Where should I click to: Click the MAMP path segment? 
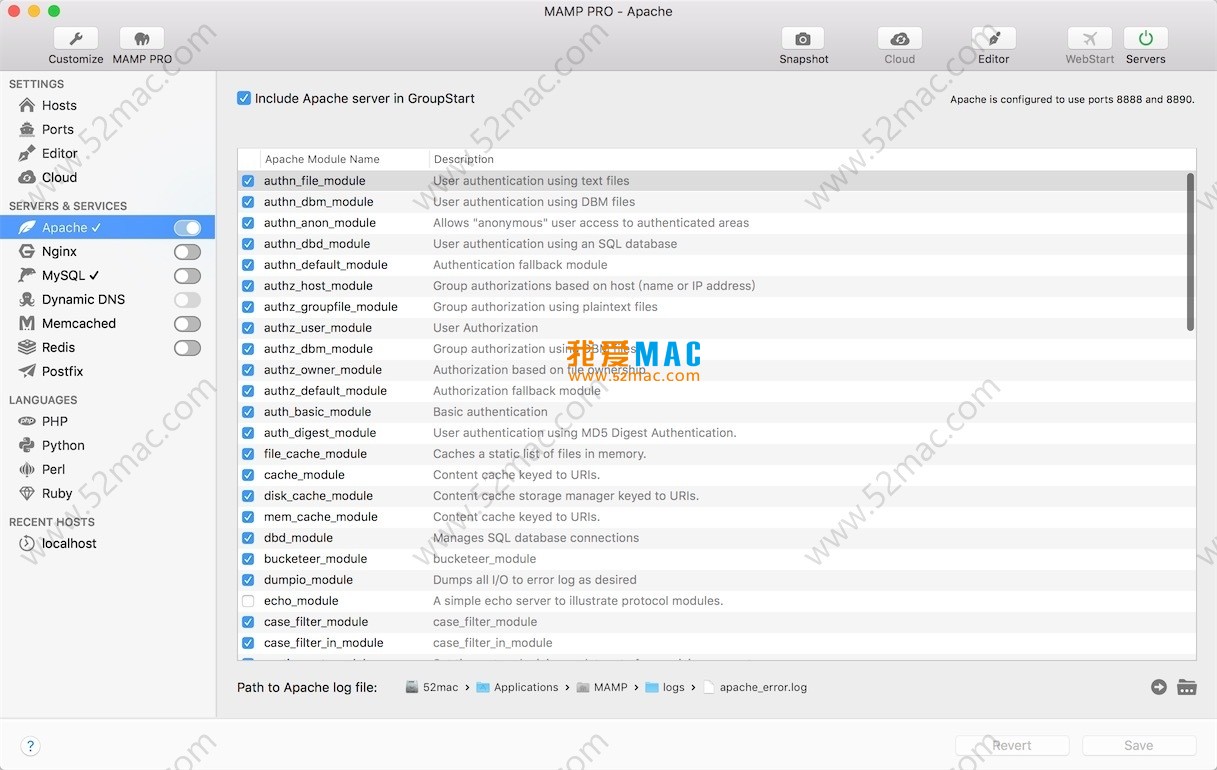(x=602, y=687)
